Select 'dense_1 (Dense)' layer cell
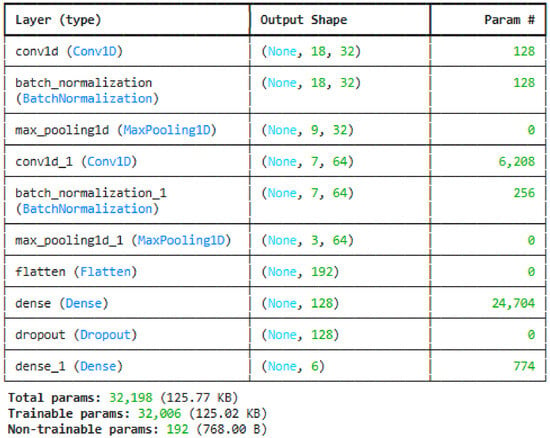Screen dimensions: 550x438 click(x=69, y=367)
